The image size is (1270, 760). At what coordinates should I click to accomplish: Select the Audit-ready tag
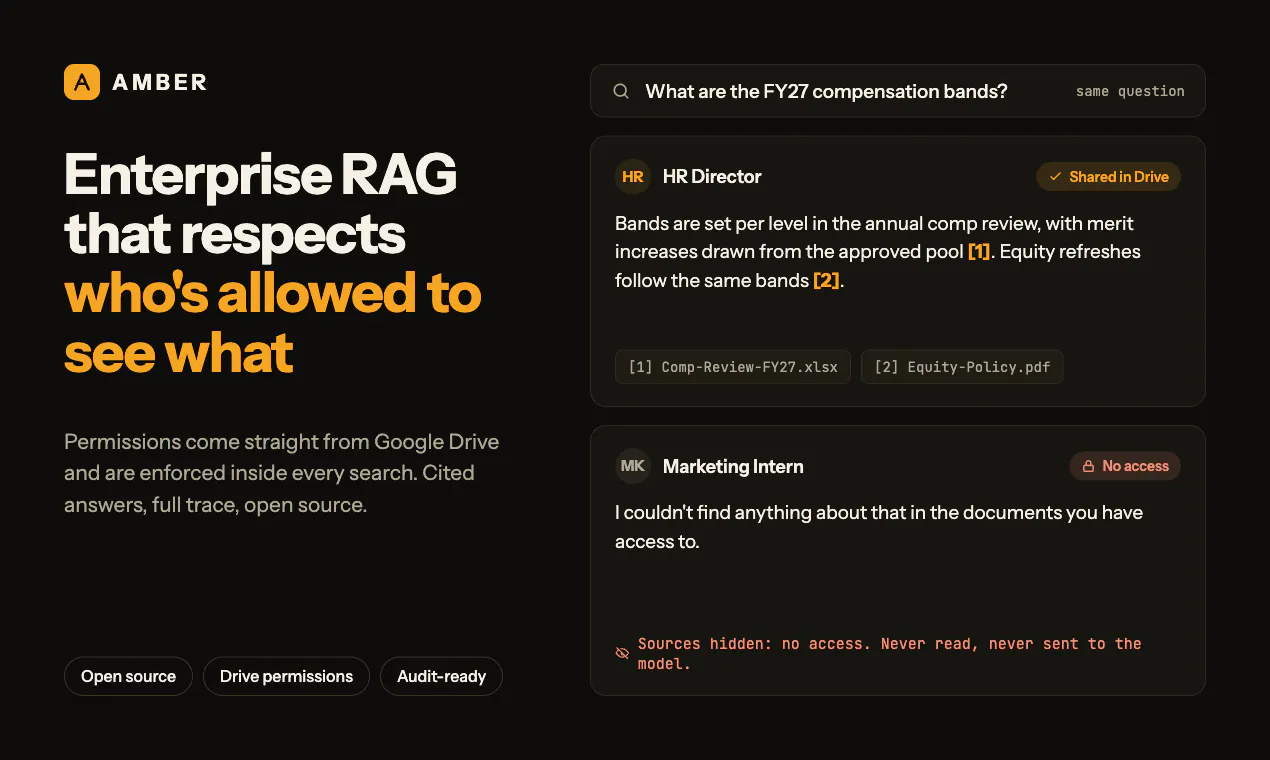[x=441, y=676]
